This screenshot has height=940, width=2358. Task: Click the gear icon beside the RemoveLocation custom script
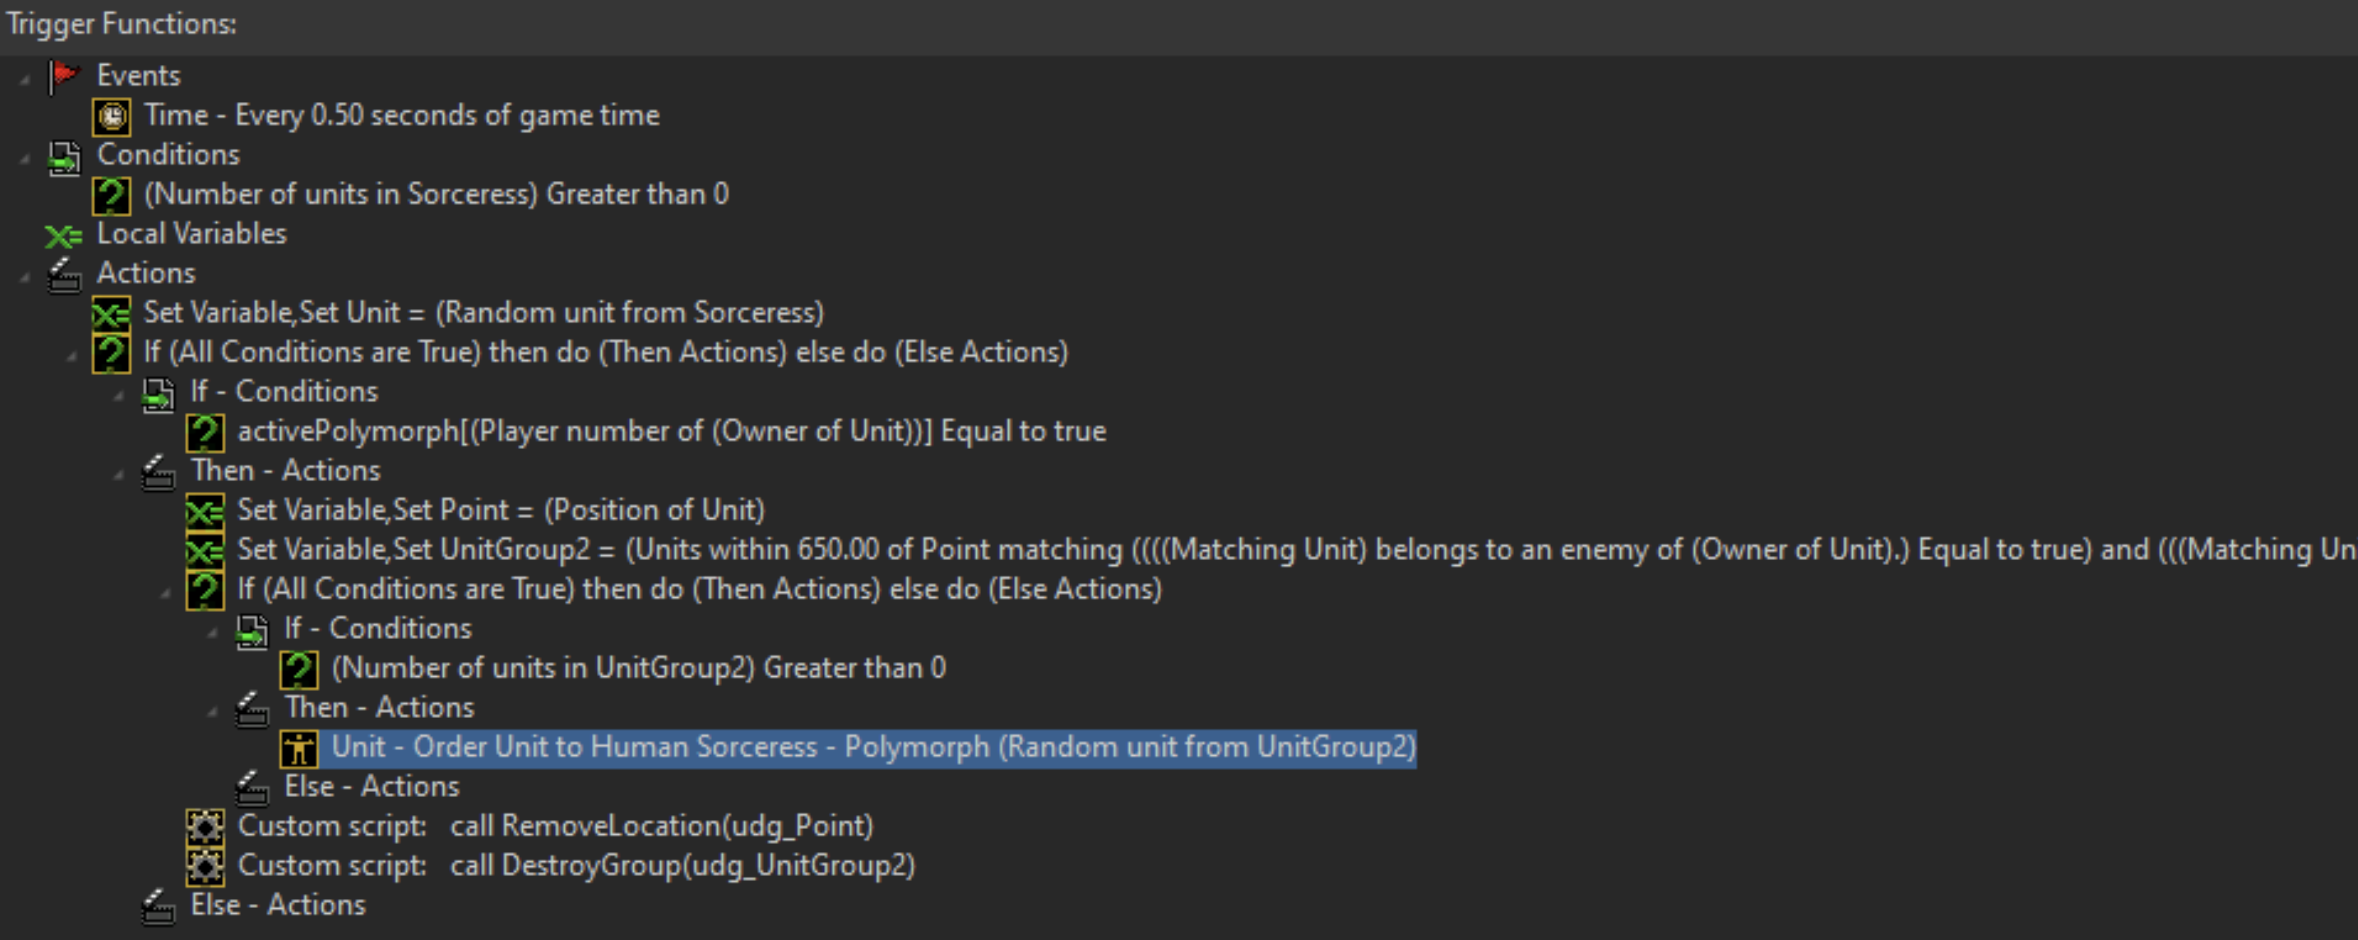[x=205, y=827]
